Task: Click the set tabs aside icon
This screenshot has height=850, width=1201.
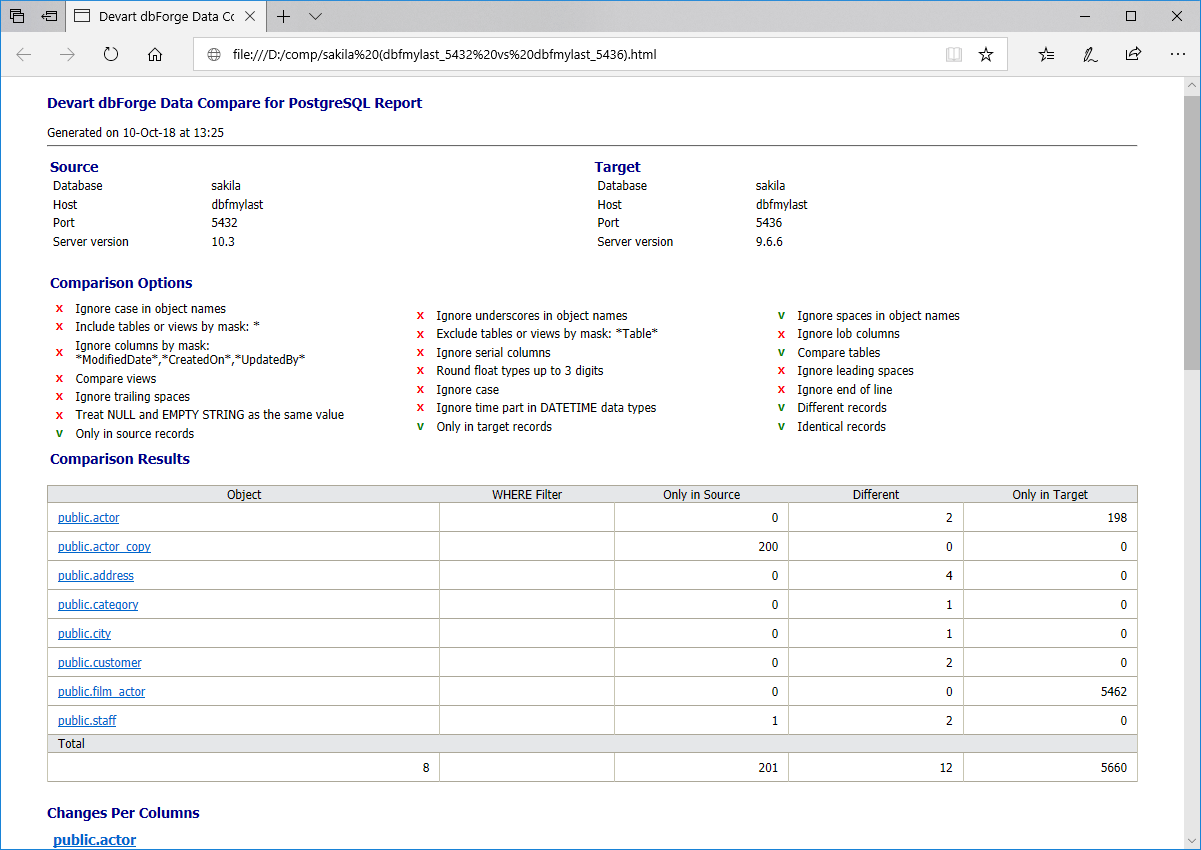Action: pos(49,16)
